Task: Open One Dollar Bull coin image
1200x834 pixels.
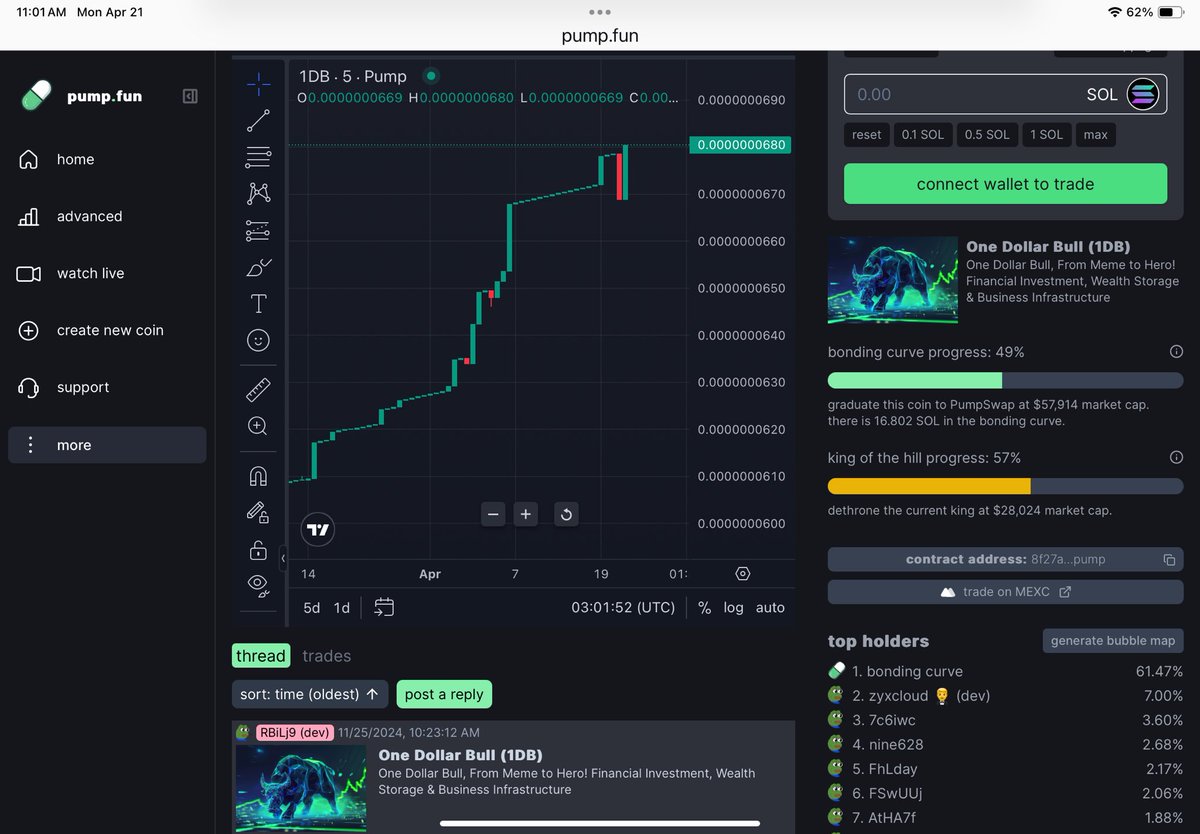Action: (x=893, y=279)
